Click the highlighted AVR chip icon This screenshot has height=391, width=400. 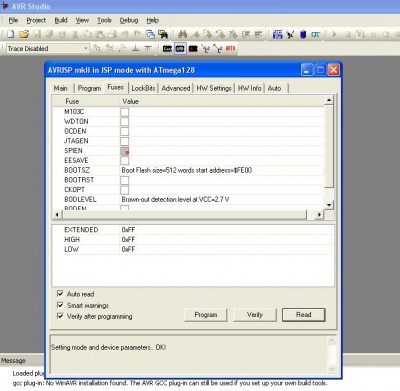click(x=180, y=49)
